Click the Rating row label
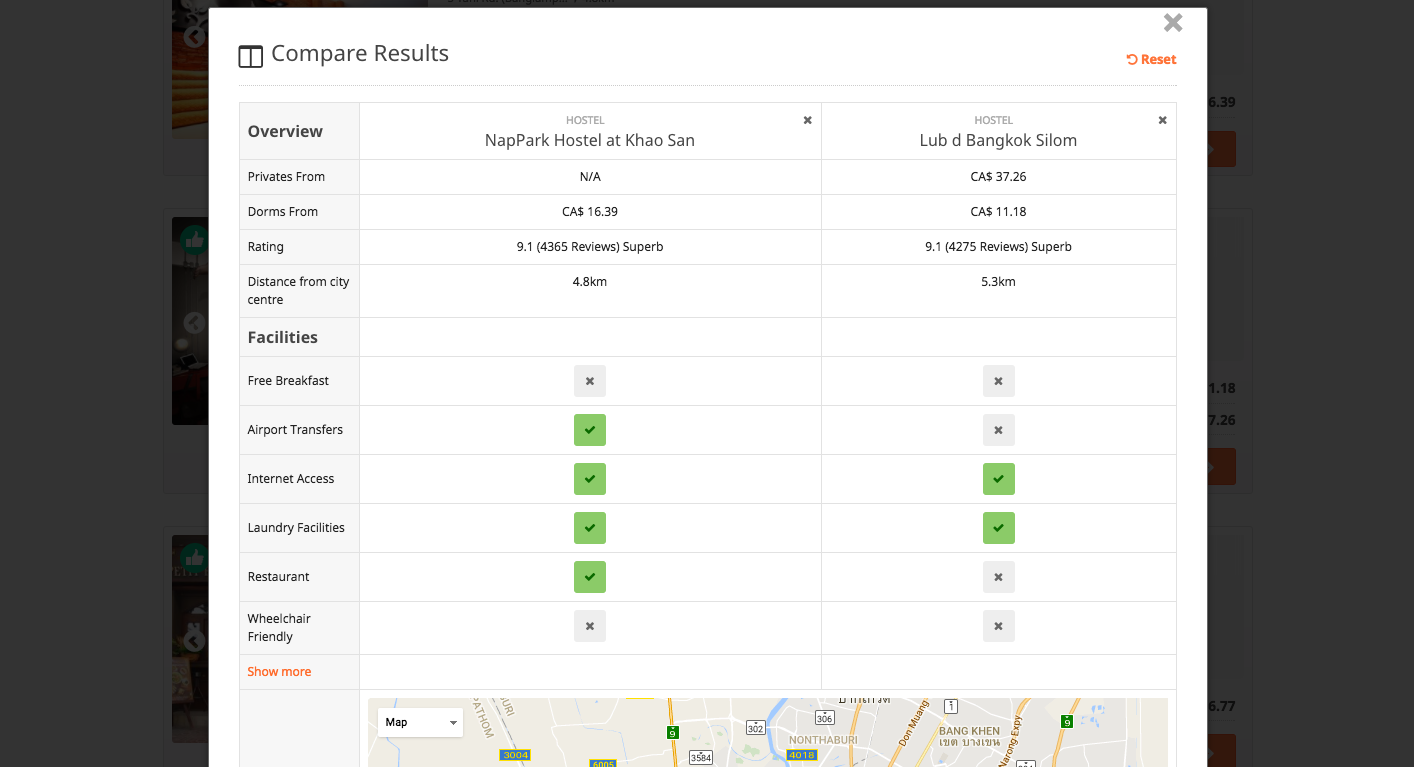Screen dimensions: 1414x767 [265, 247]
